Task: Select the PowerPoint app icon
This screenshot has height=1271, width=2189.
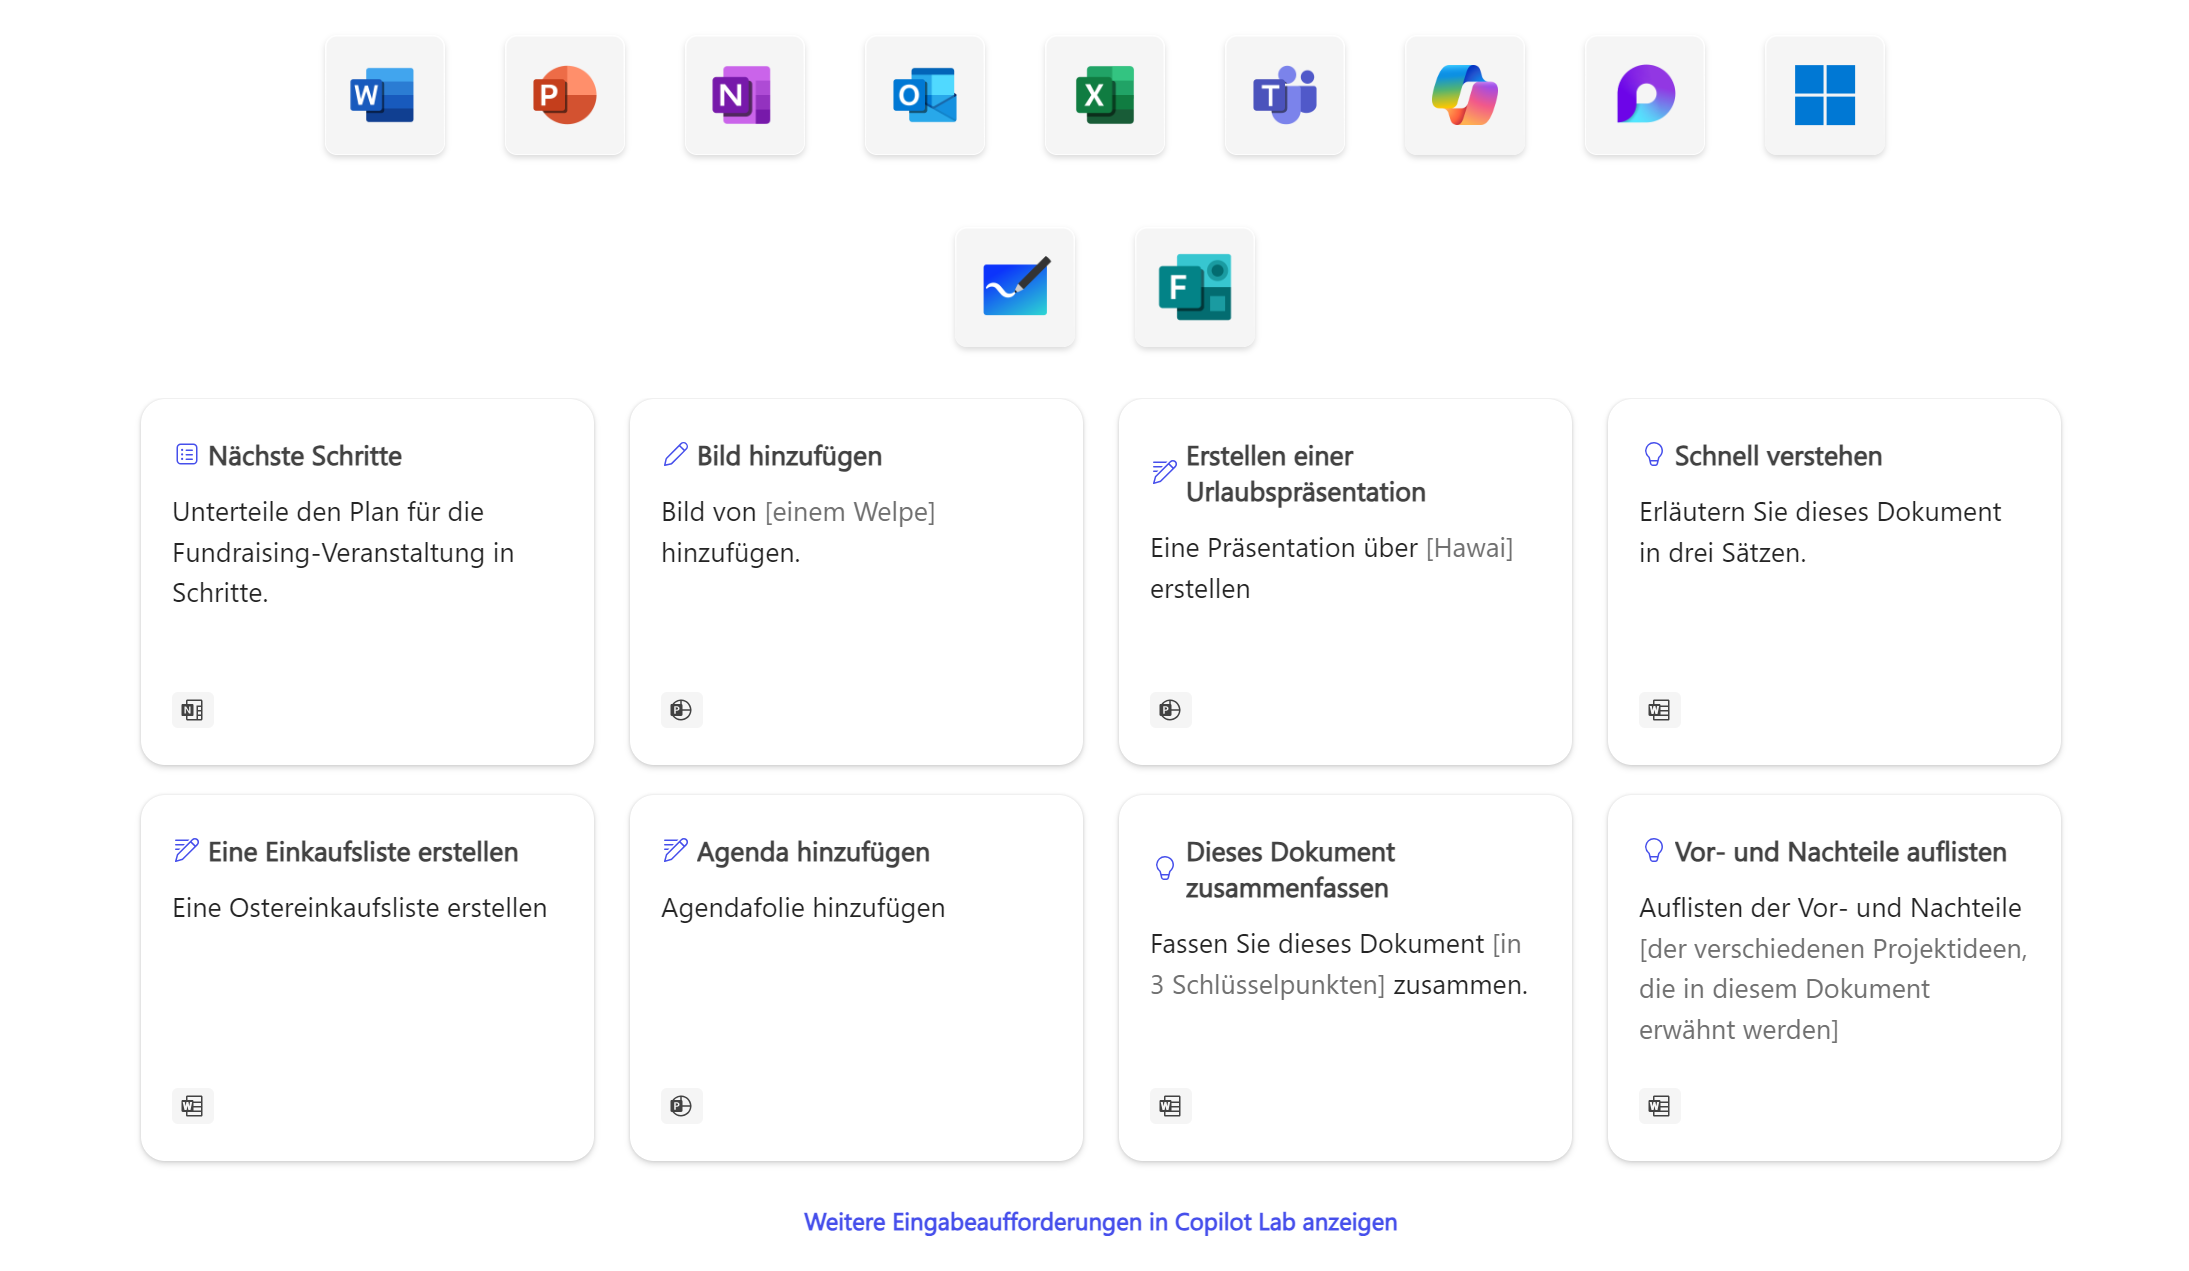Action: (564, 96)
